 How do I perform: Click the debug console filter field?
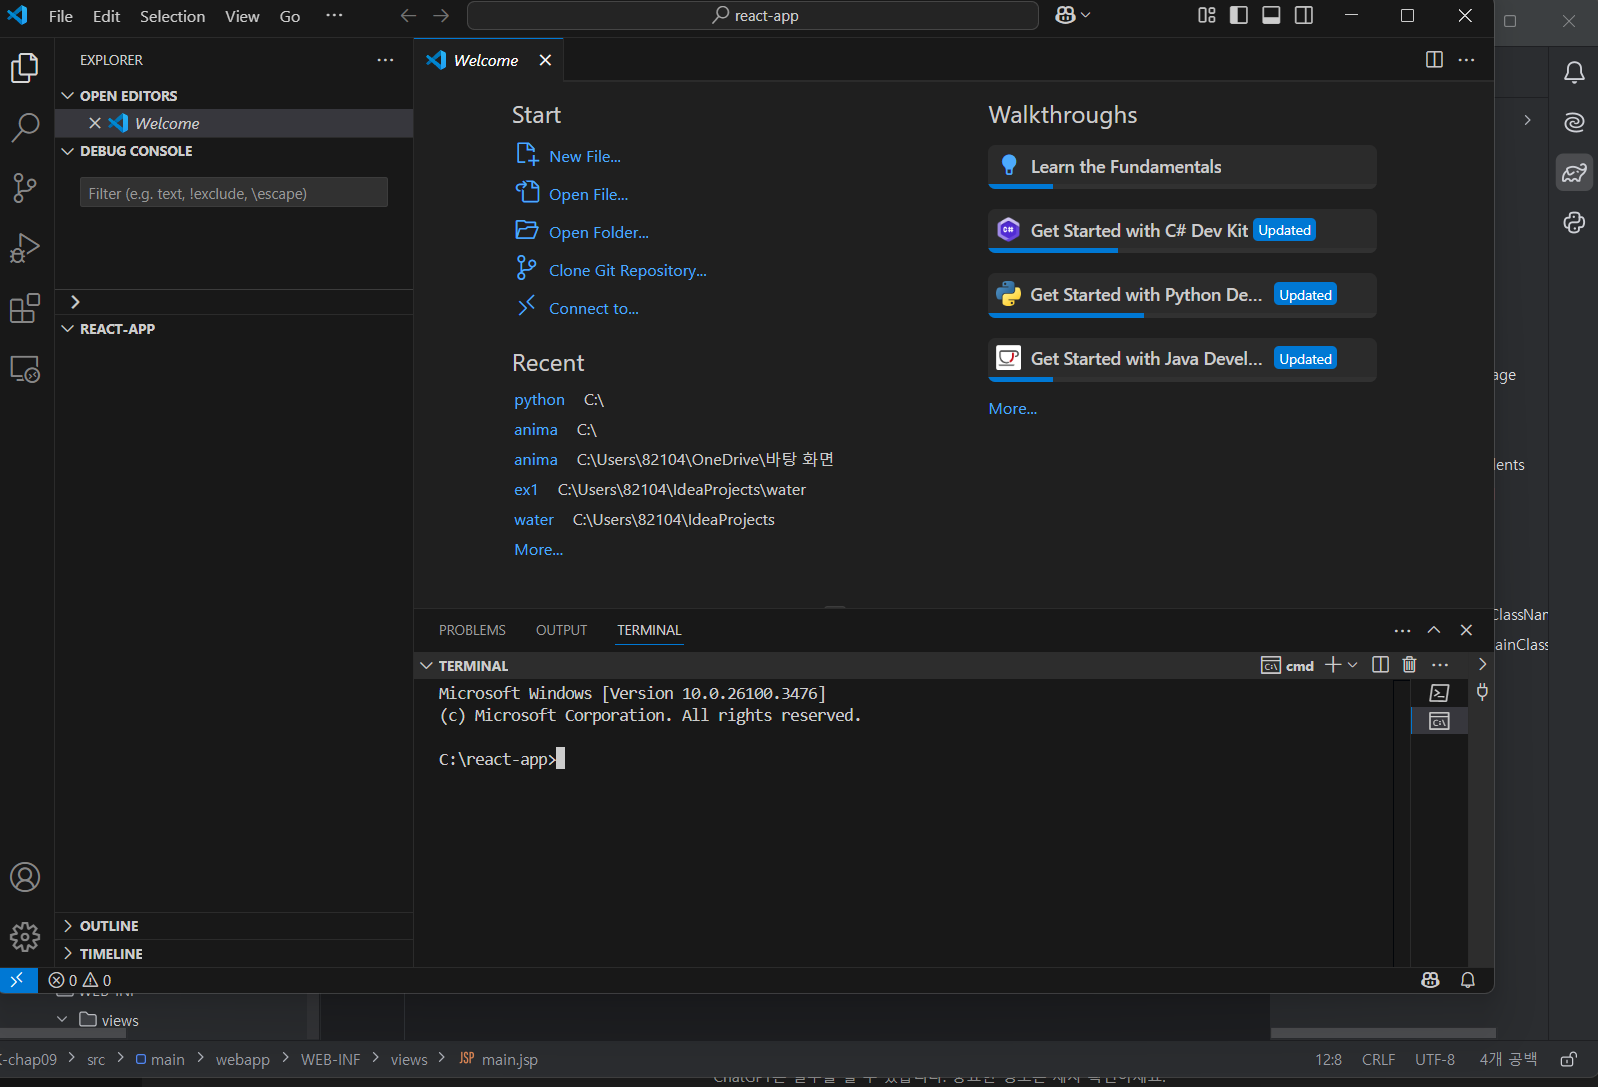point(233,193)
